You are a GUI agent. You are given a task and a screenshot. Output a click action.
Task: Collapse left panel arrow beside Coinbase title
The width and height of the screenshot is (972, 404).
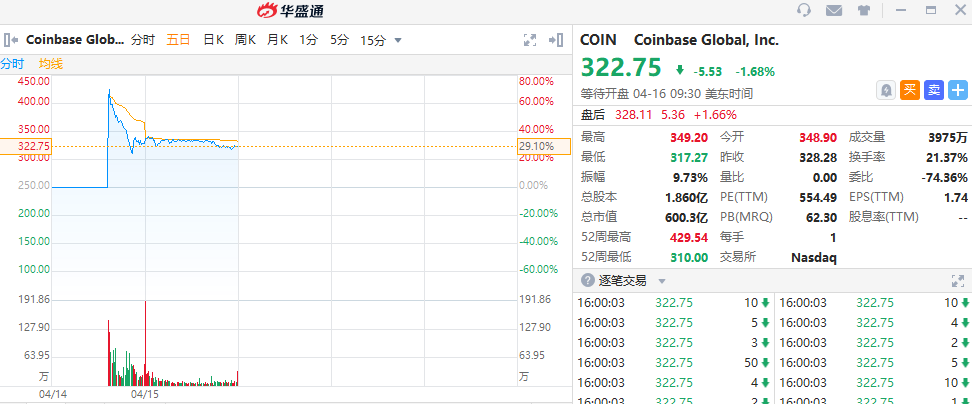coord(11,40)
